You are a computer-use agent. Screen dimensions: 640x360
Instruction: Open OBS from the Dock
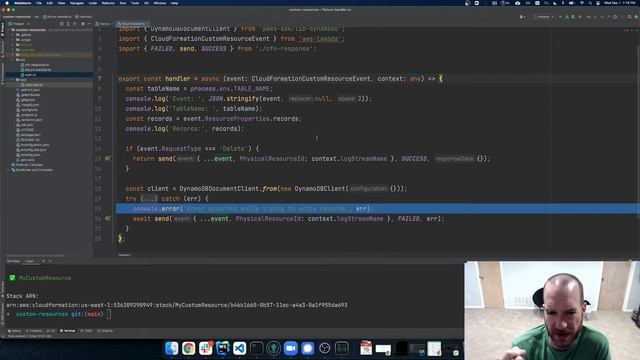click(324, 348)
